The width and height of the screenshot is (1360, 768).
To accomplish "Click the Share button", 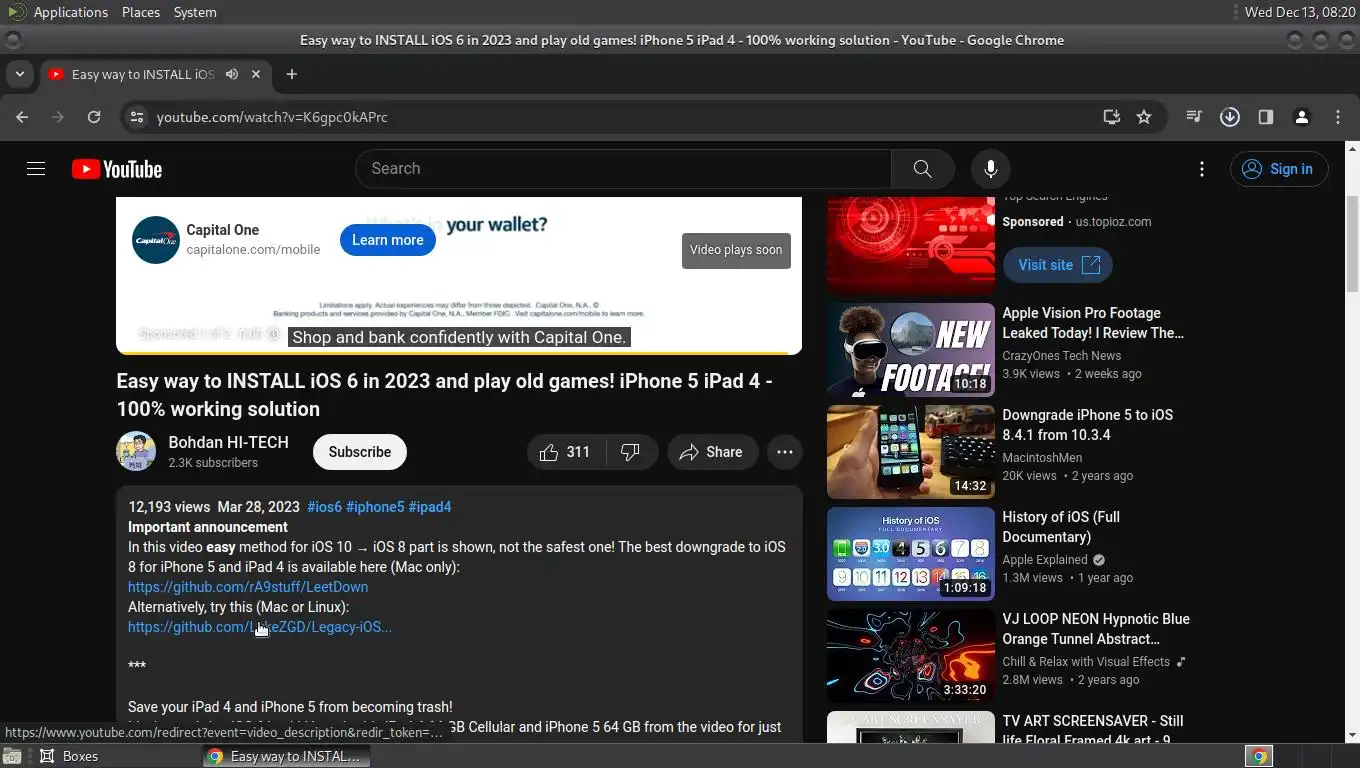I will coord(712,452).
